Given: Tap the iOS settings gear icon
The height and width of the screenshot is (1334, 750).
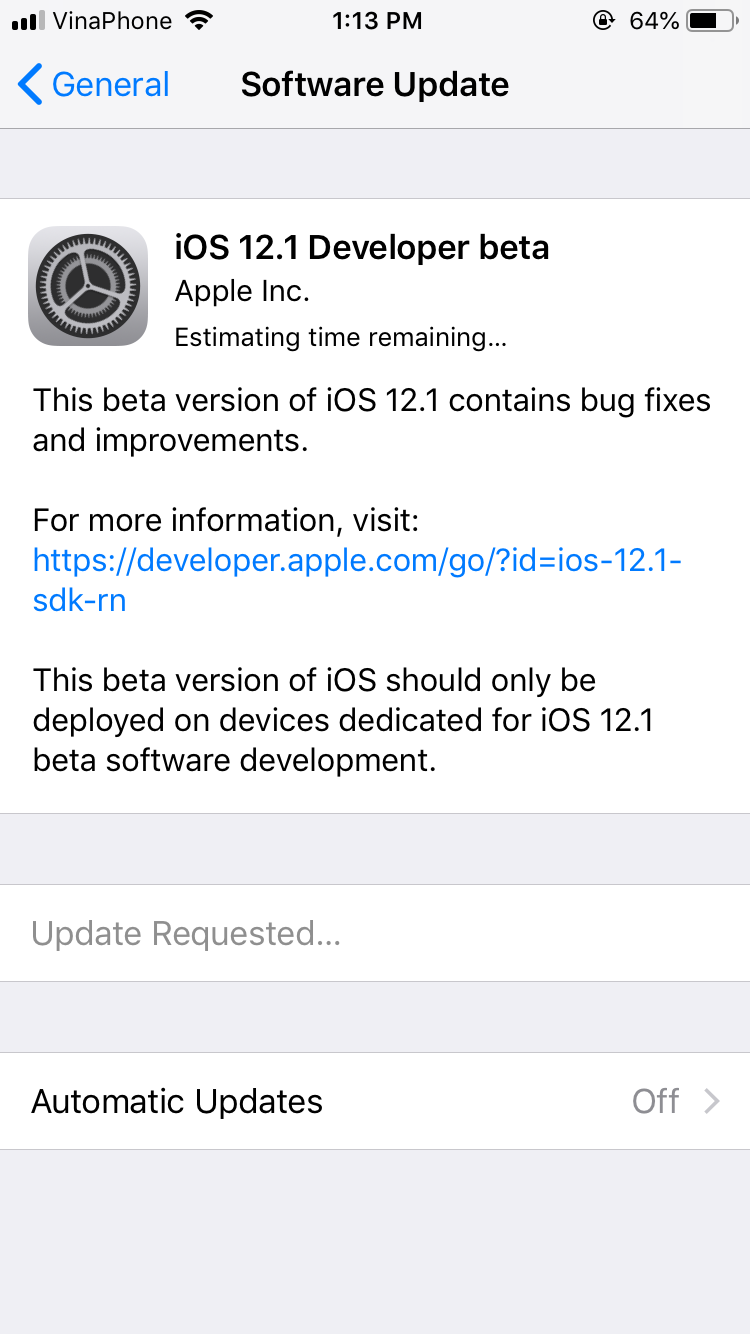Looking at the screenshot, I should pos(88,286).
